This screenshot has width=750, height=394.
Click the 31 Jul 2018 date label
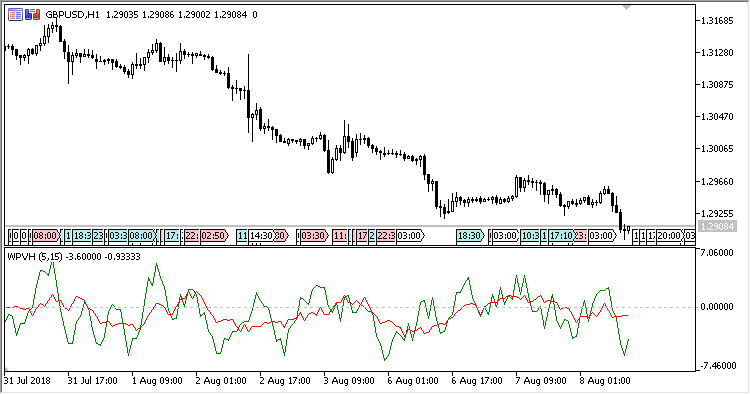[27, 381]
